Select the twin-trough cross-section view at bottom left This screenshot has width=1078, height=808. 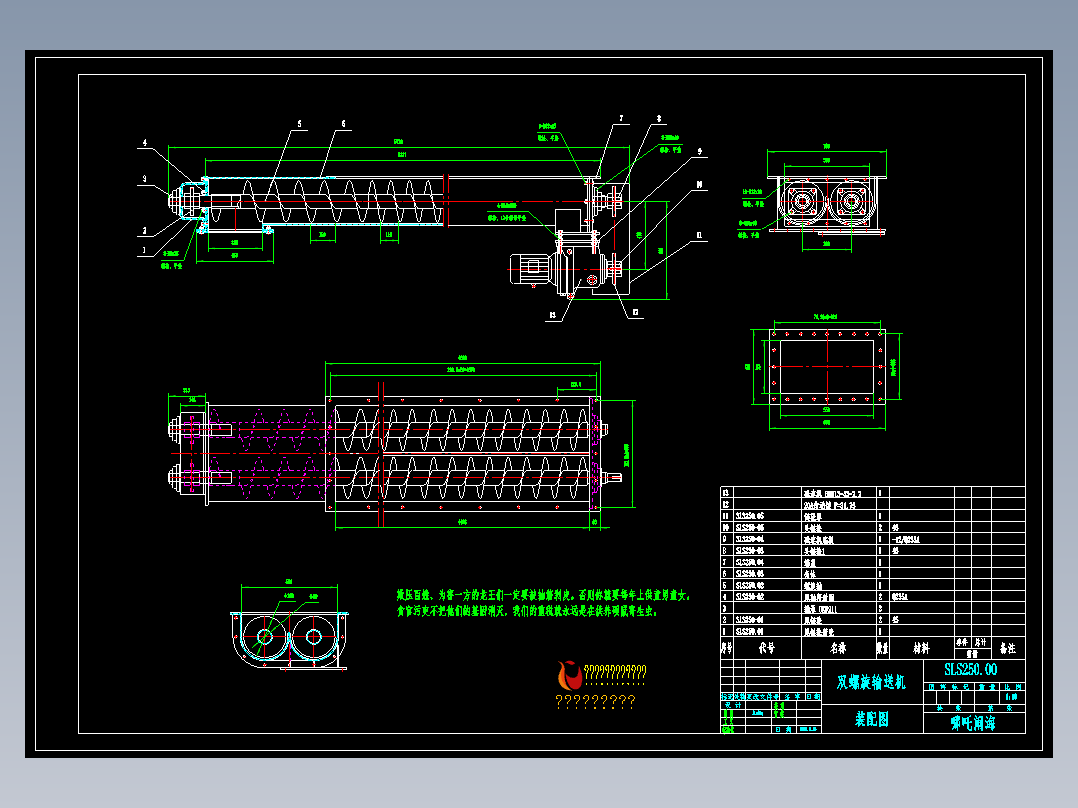(289, 640)
